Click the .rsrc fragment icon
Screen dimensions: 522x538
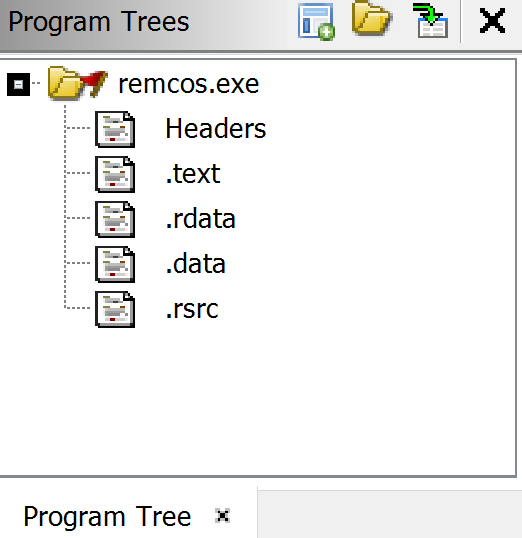pyautogui.click(x=115, y=309)
